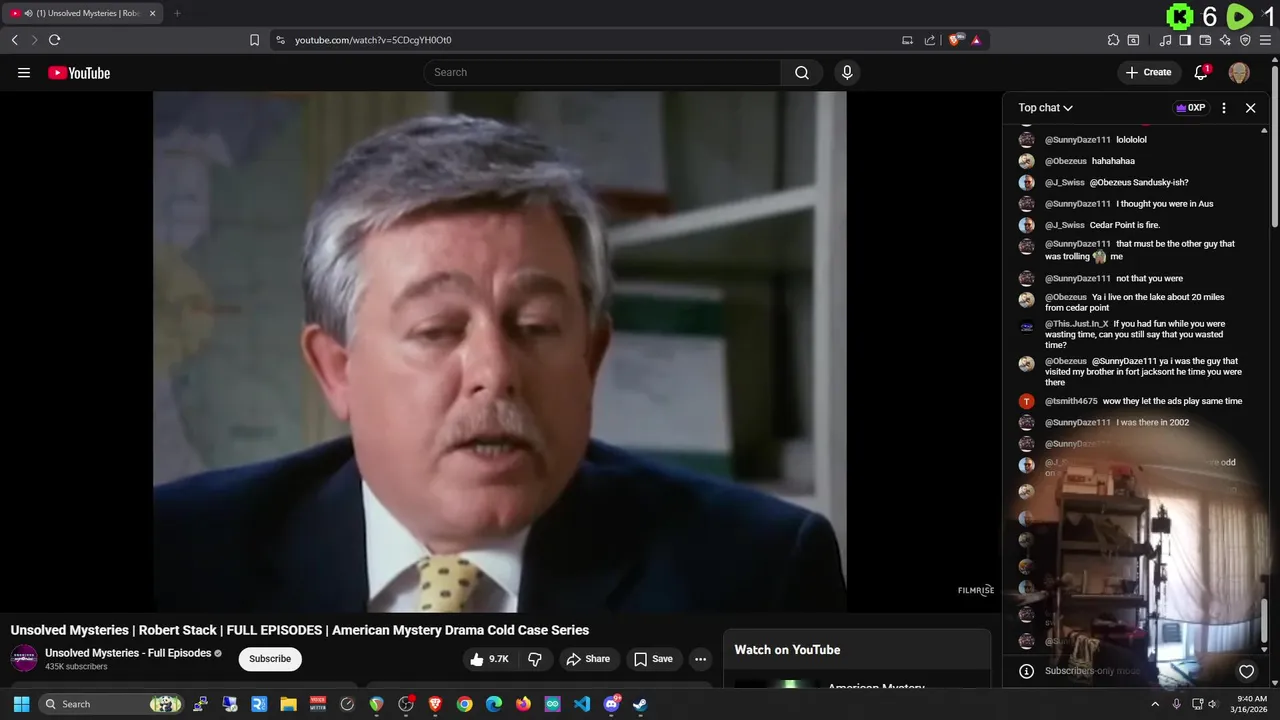Share page icon in address bar
The width and height of the screenshot is (1280, 720).
930,40
